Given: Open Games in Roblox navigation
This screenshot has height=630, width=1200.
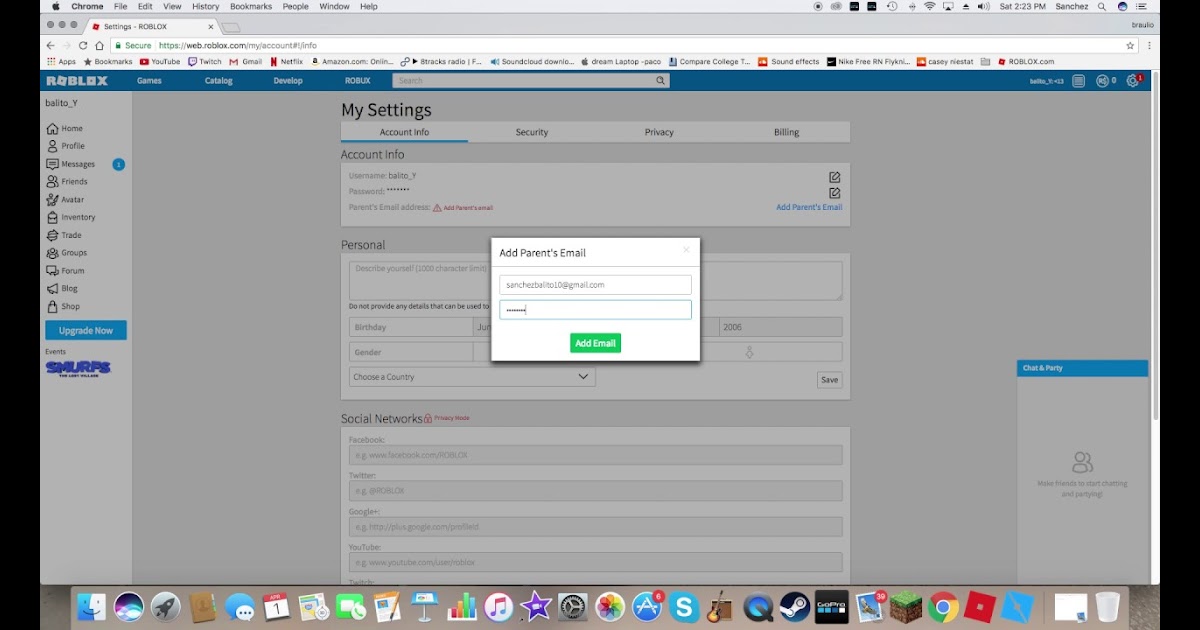Looking at the screenshot, I should point(149,81).
